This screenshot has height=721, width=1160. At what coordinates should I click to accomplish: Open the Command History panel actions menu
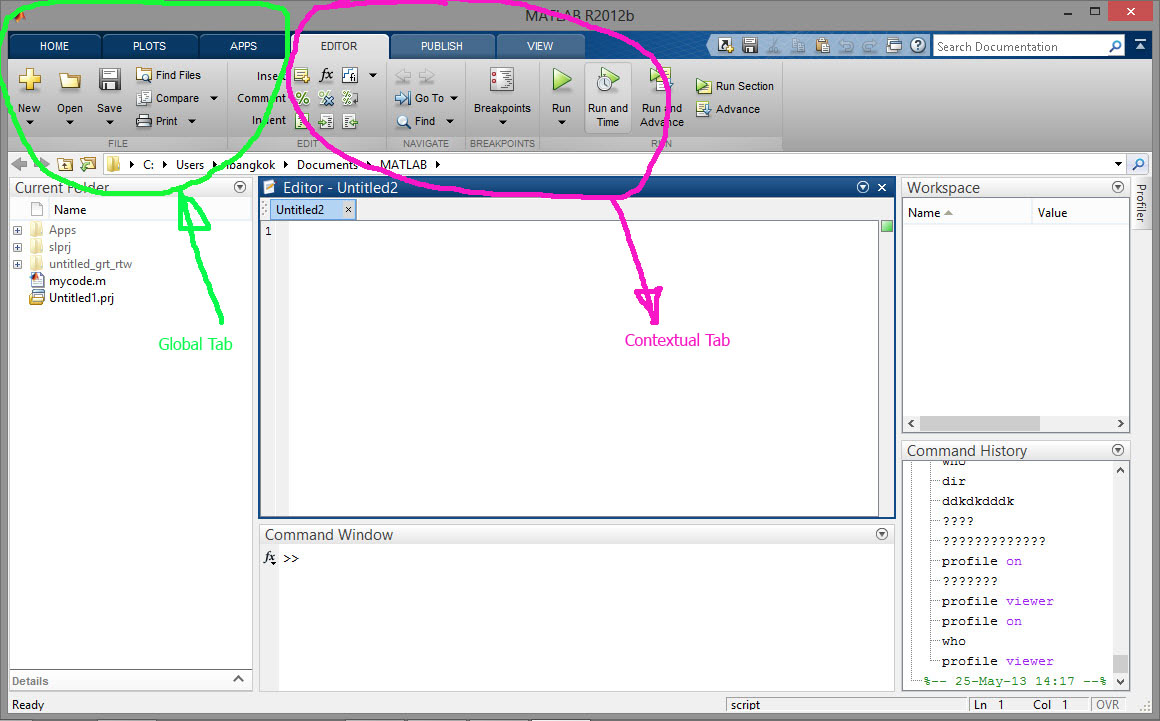(1118, 450)
